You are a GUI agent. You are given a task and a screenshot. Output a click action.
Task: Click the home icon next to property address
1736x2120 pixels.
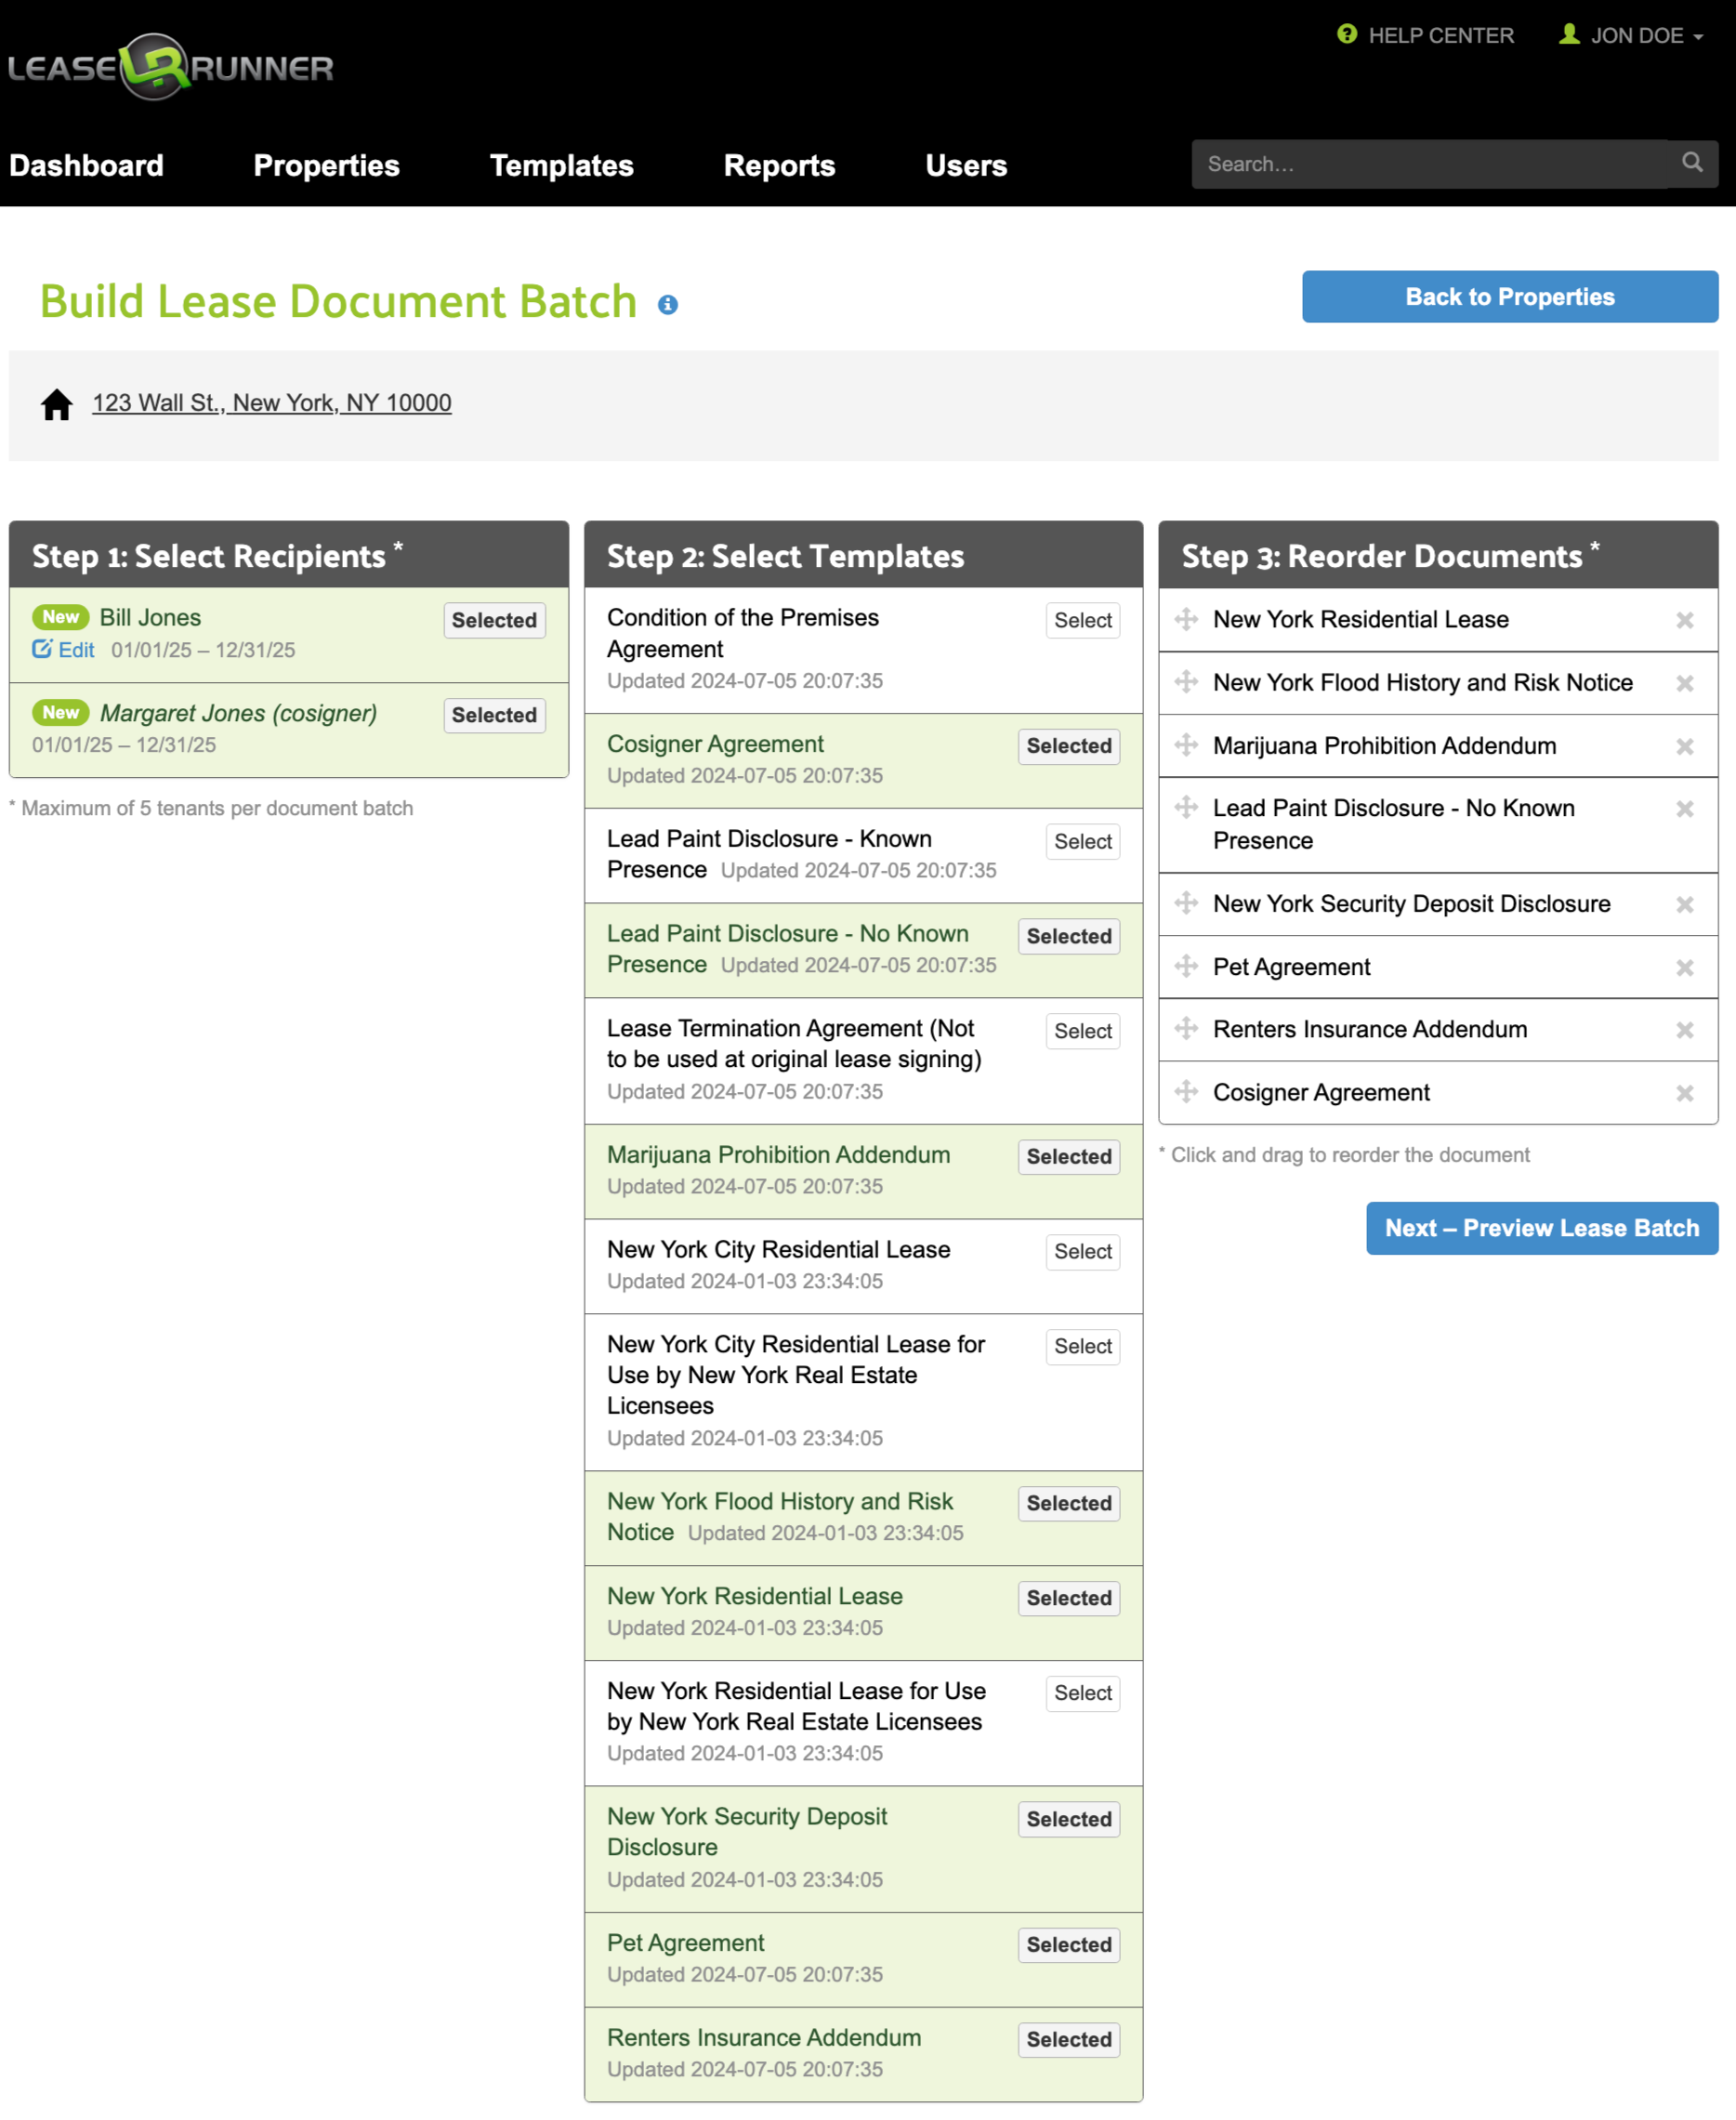(x=57, y=404)
